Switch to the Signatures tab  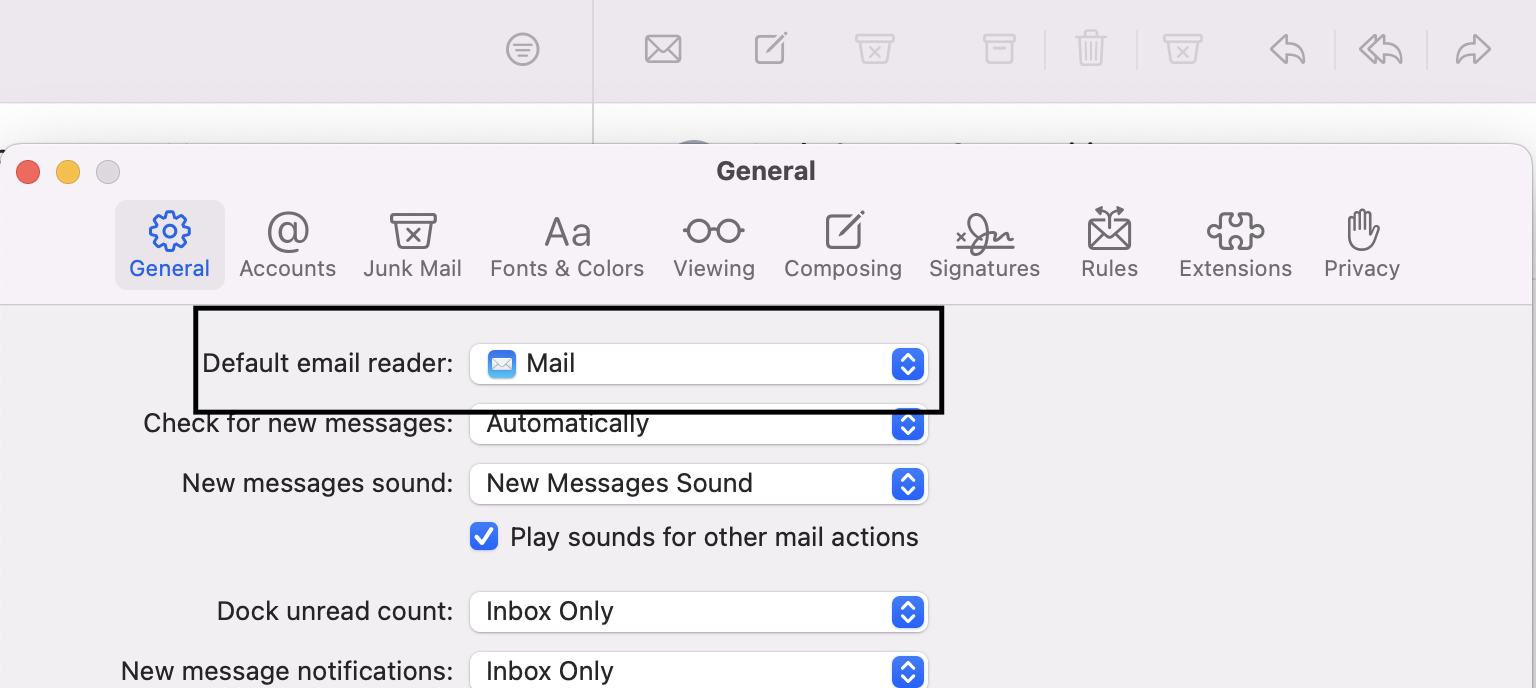(x=985, y=245)
